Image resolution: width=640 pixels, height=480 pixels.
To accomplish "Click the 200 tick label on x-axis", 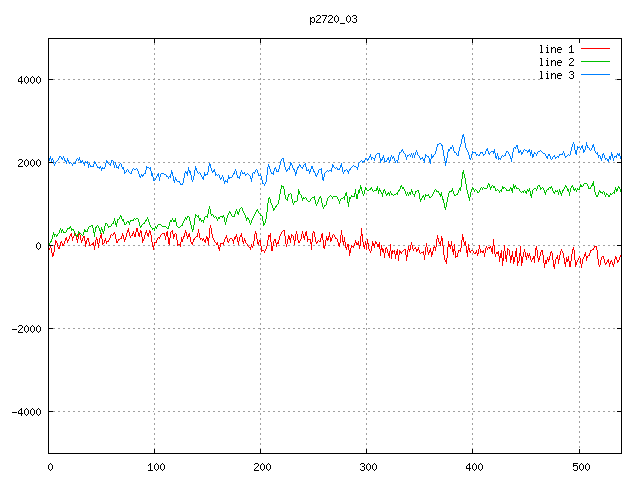I will click(261, 466).
